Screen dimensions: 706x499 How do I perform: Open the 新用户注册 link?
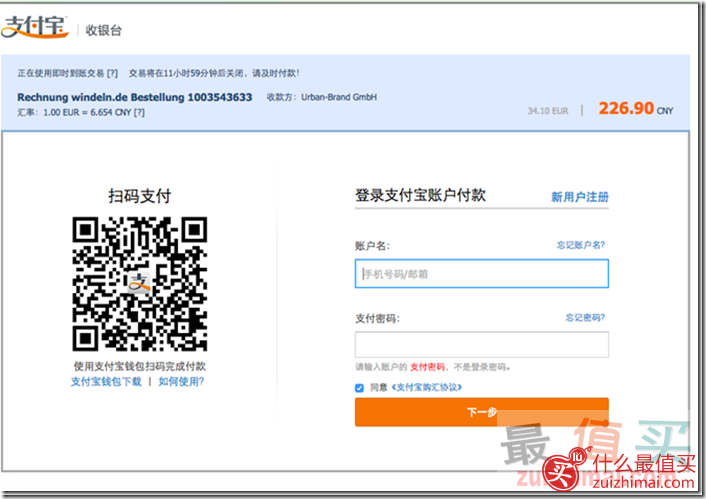tap(579, 197)
